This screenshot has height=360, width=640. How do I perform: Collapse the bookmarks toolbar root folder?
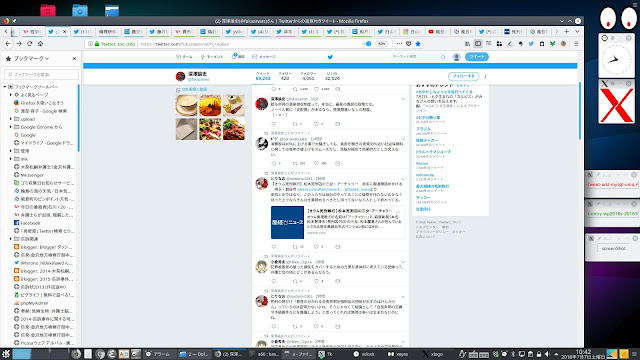[x=5, y=87]
